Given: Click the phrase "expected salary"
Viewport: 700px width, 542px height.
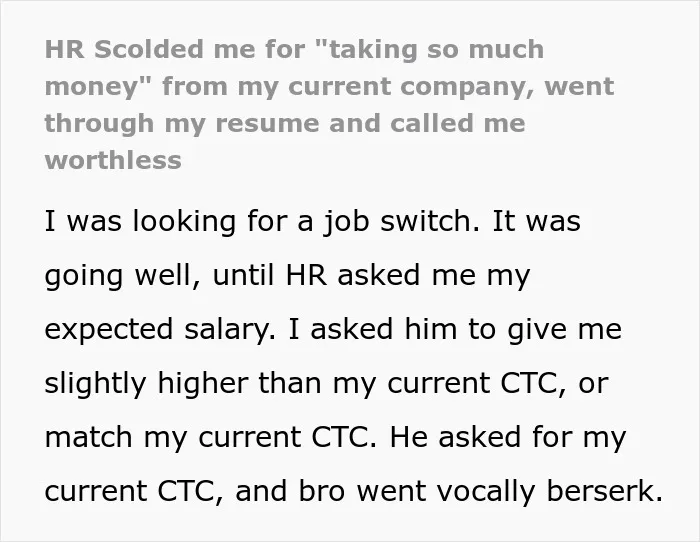Looking at the screenshot, I should [157, 329].
